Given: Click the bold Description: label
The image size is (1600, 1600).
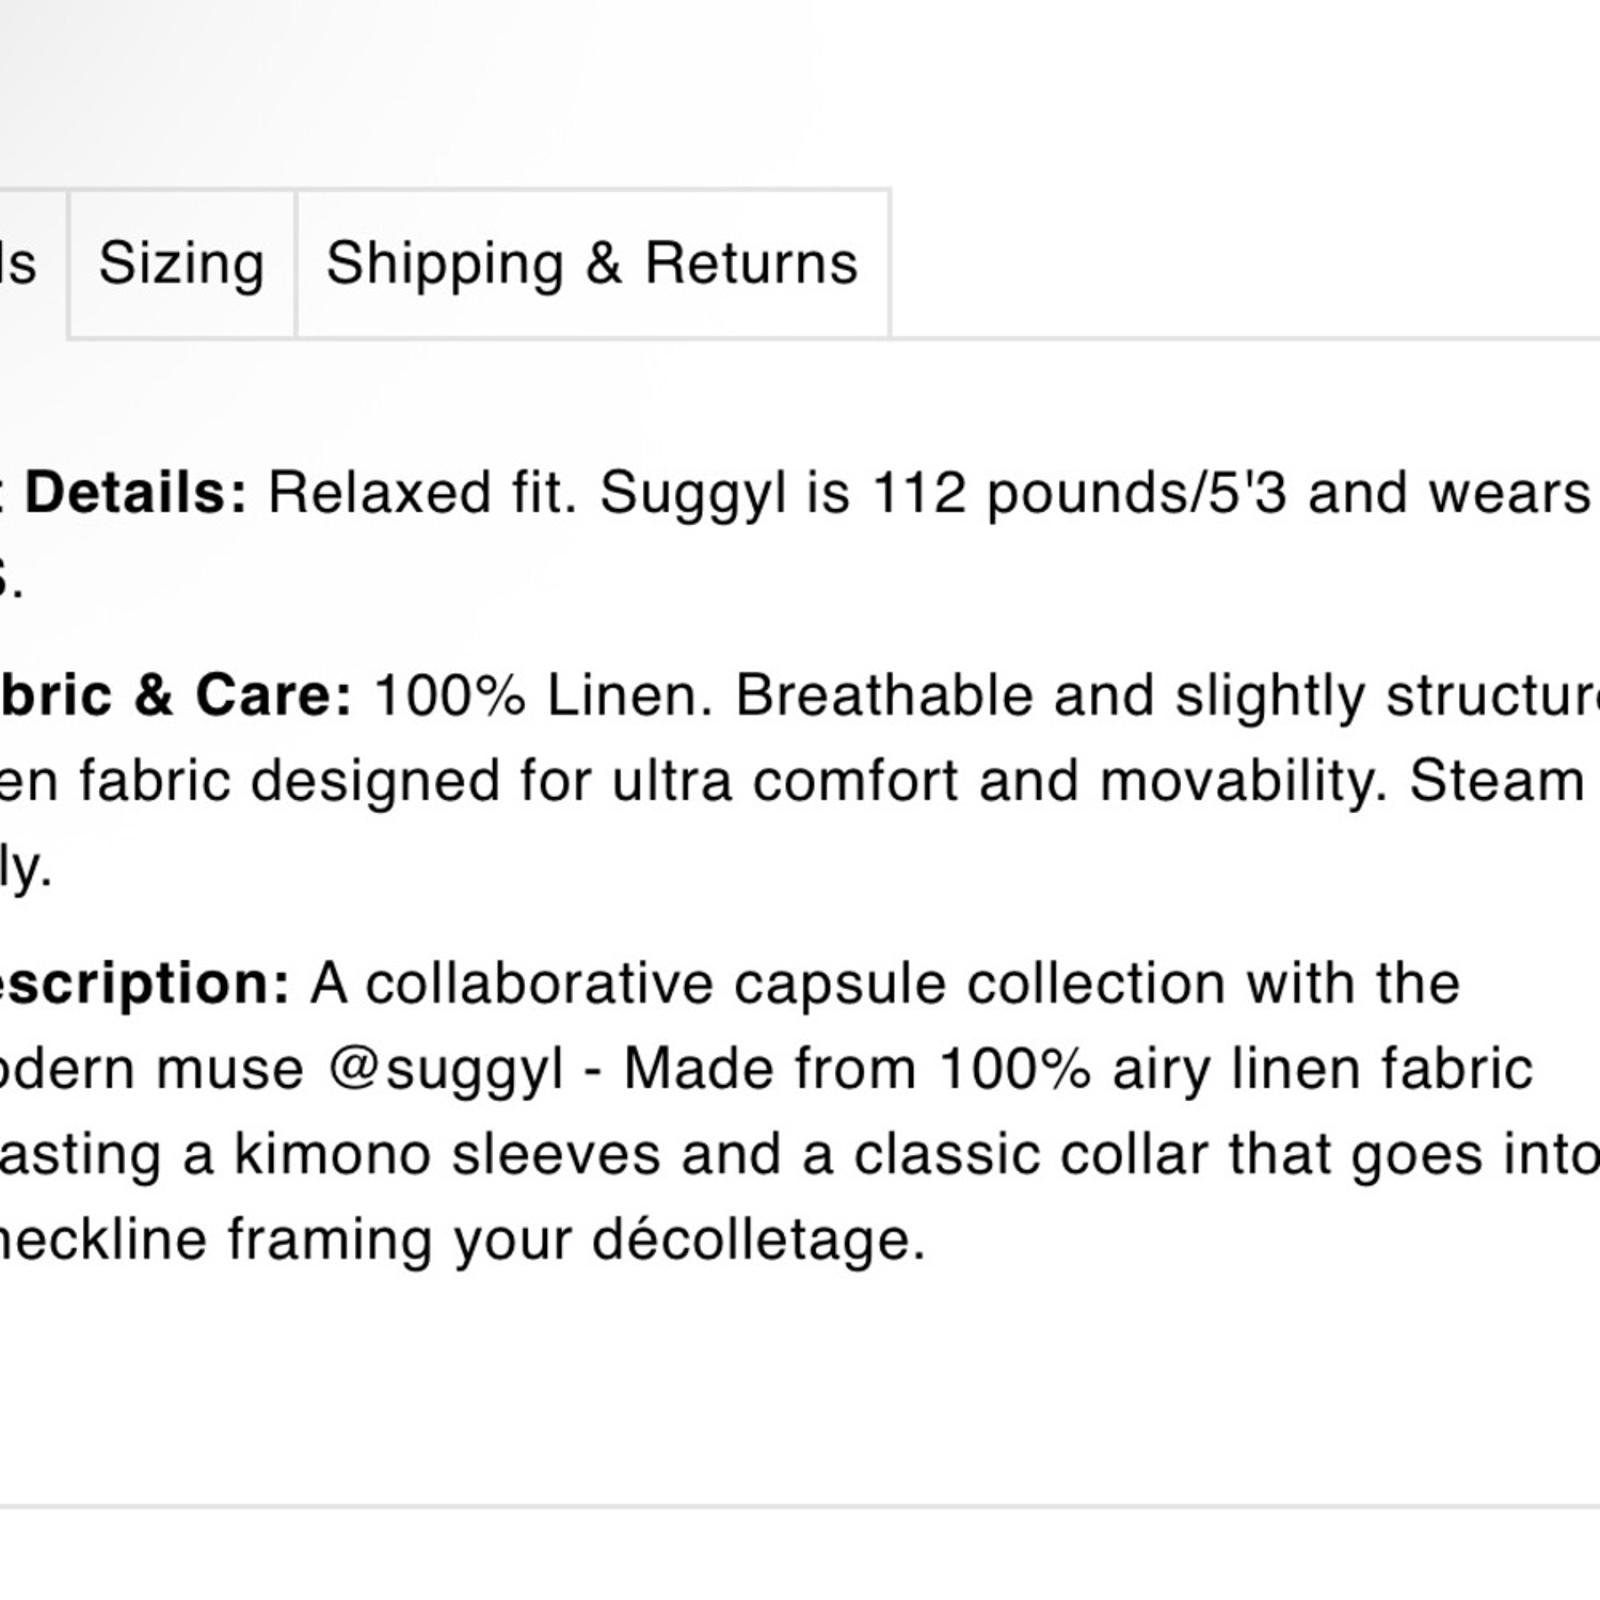Looking at the screenshot, I should coord(145,984).
